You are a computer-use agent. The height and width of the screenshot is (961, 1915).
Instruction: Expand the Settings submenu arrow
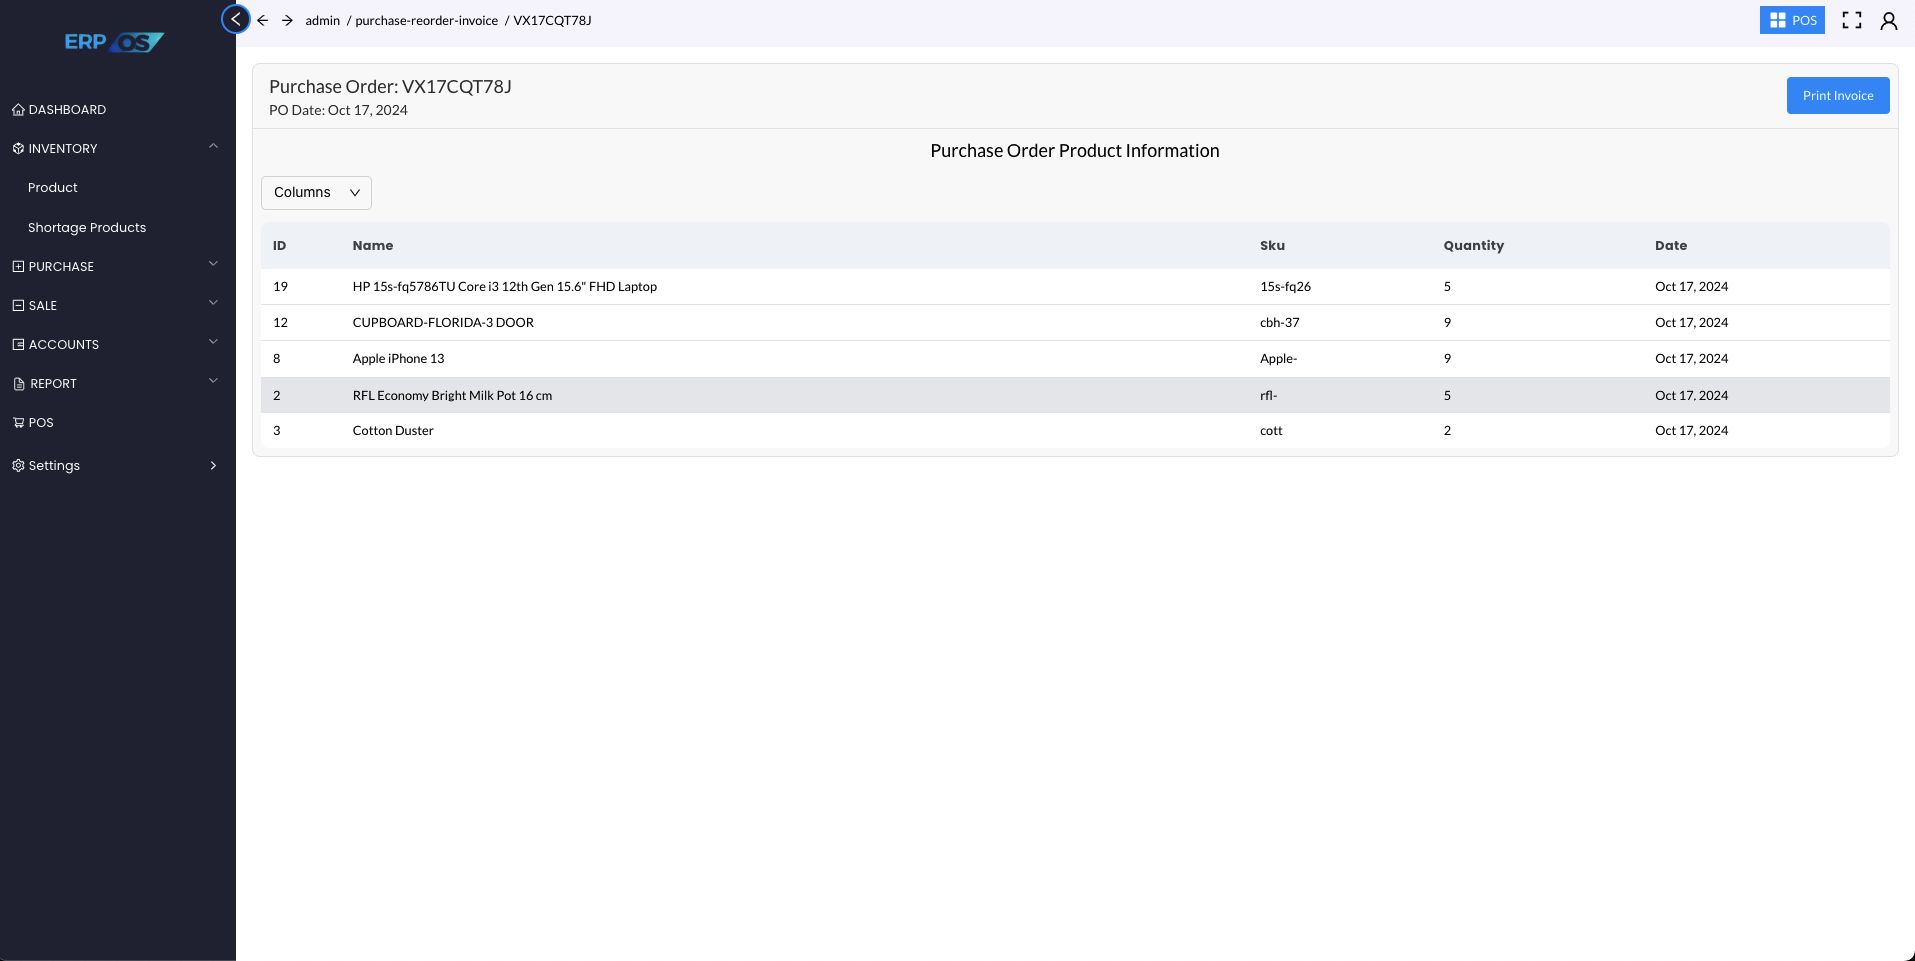213,466
